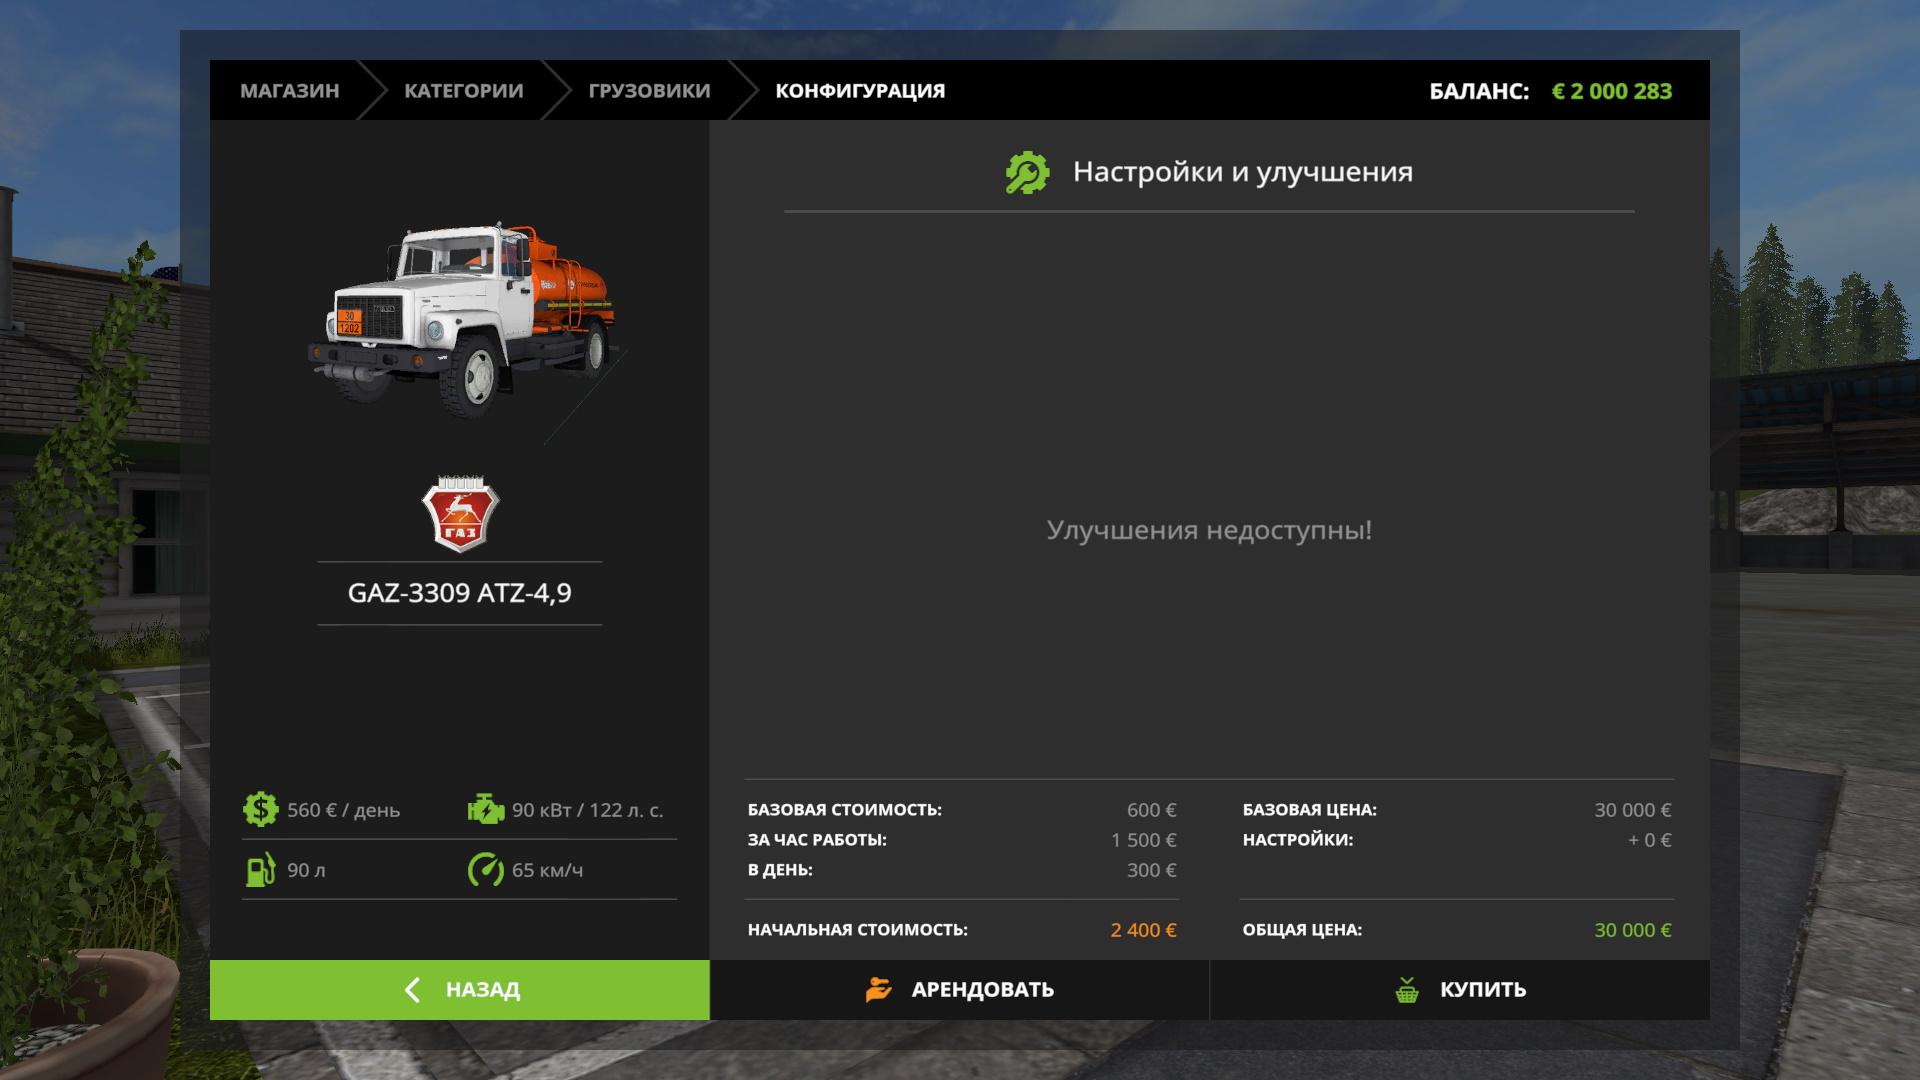
Task: Click the total price 30 000 € value
Action: pyautogui.click(x=1632, y=930)
